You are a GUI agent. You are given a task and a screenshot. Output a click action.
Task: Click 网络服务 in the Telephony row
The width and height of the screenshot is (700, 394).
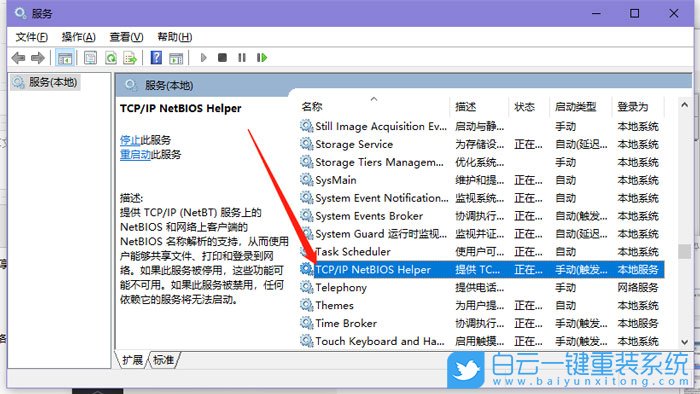click(638, 287)
